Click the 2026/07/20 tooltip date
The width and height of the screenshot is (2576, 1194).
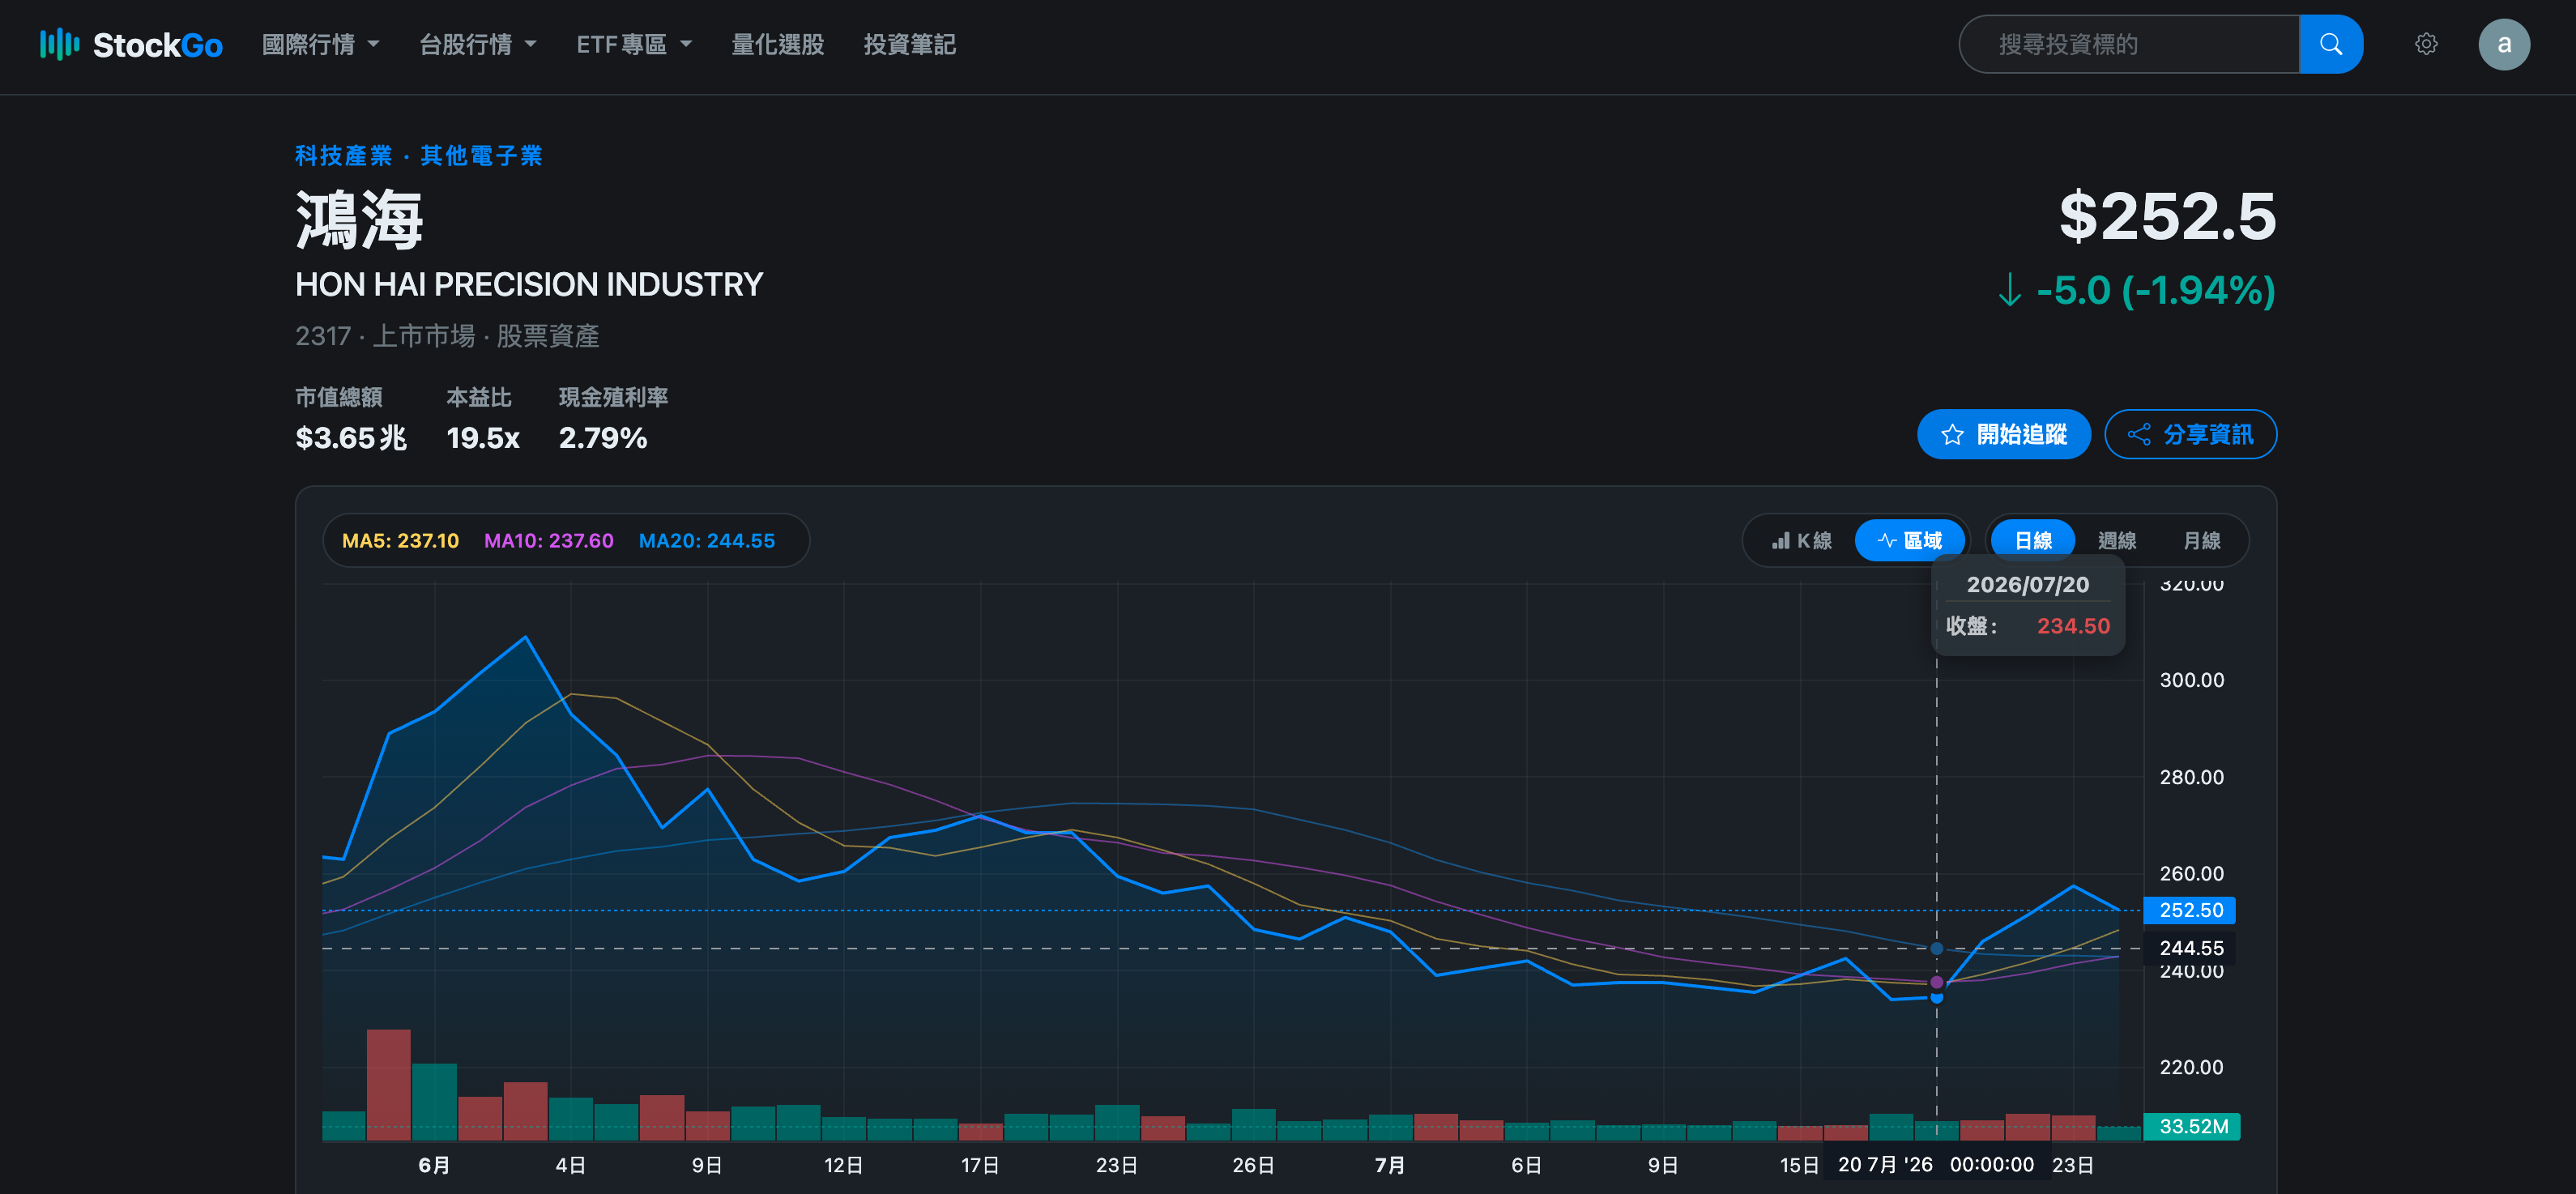2027,585
